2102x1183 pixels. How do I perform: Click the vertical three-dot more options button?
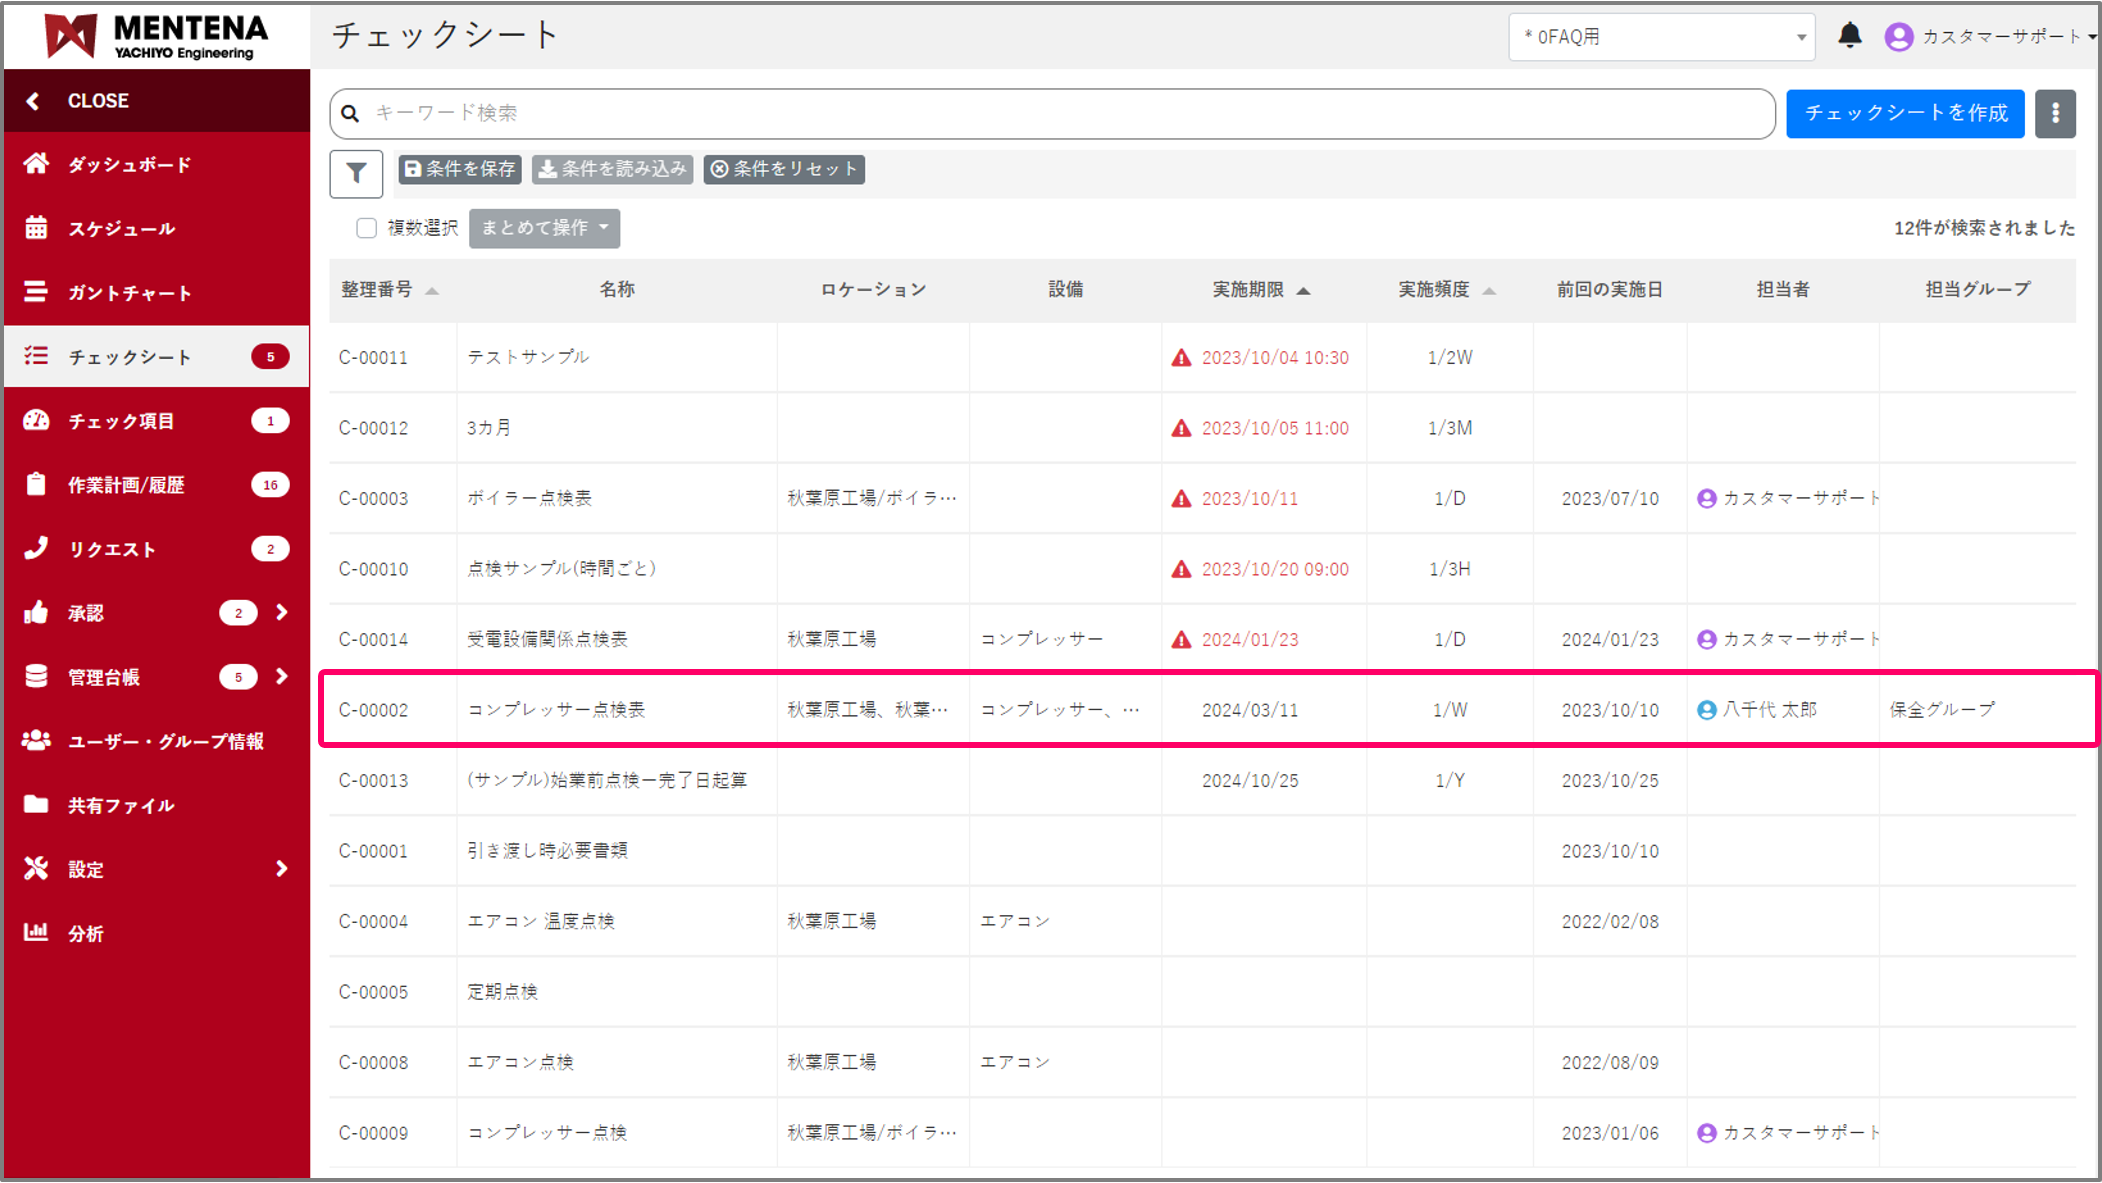[x=2055, y=113]
